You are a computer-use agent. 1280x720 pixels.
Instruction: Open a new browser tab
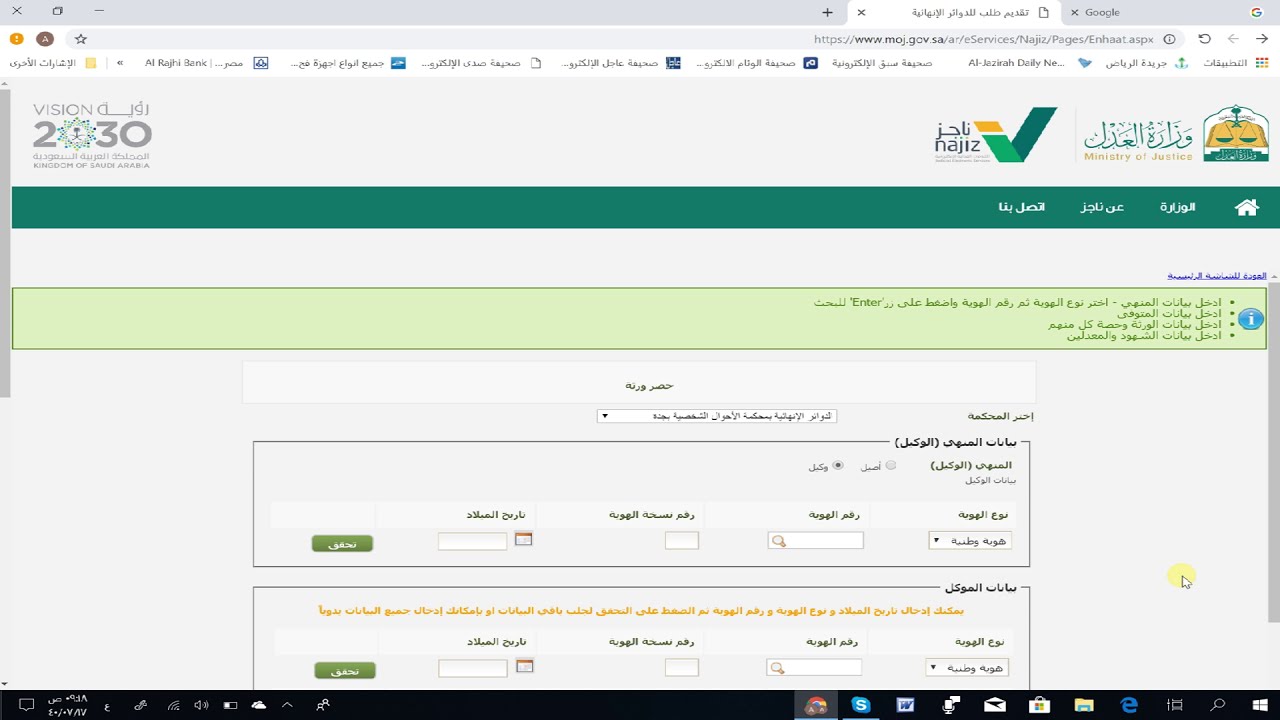coord(827,12)
